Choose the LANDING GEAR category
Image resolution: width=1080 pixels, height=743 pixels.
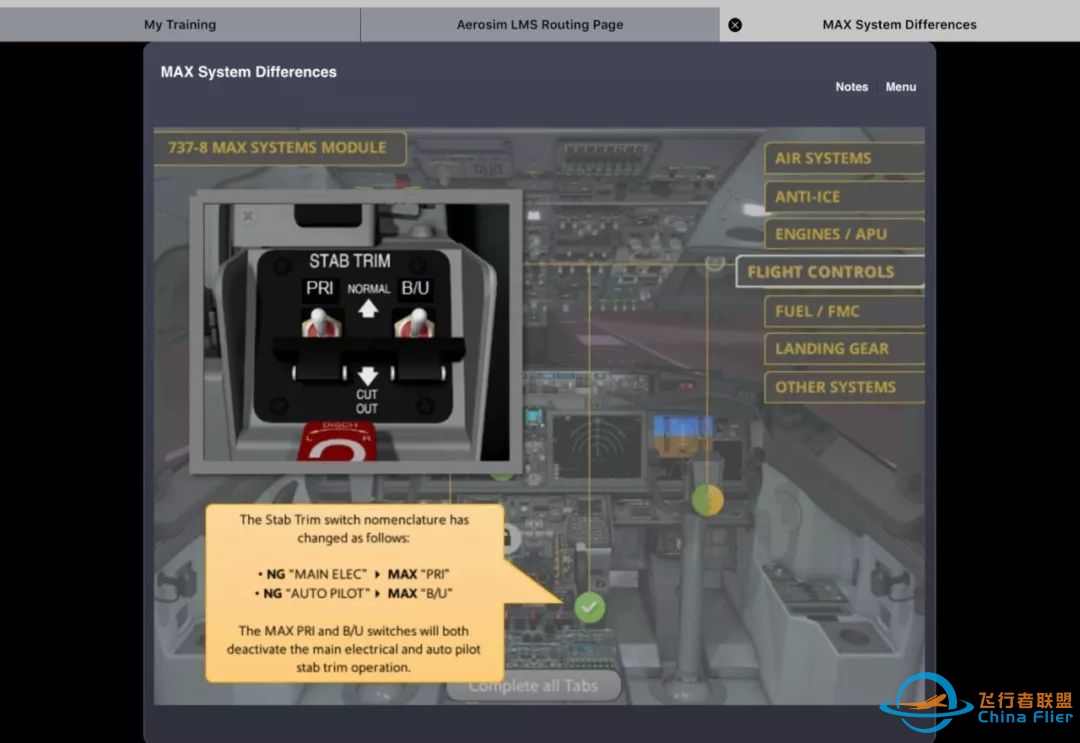[x=844, y=349]
